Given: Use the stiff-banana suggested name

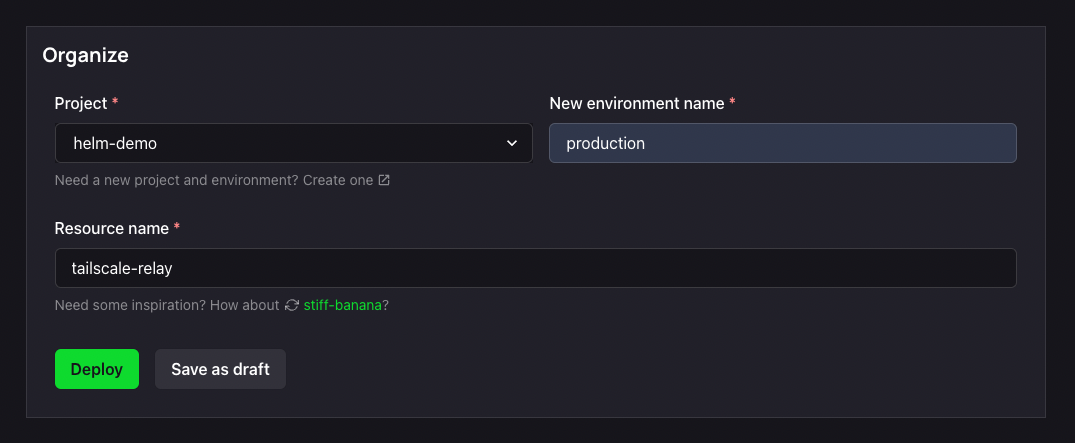Looking at the screenshot, I should [342, 305].
